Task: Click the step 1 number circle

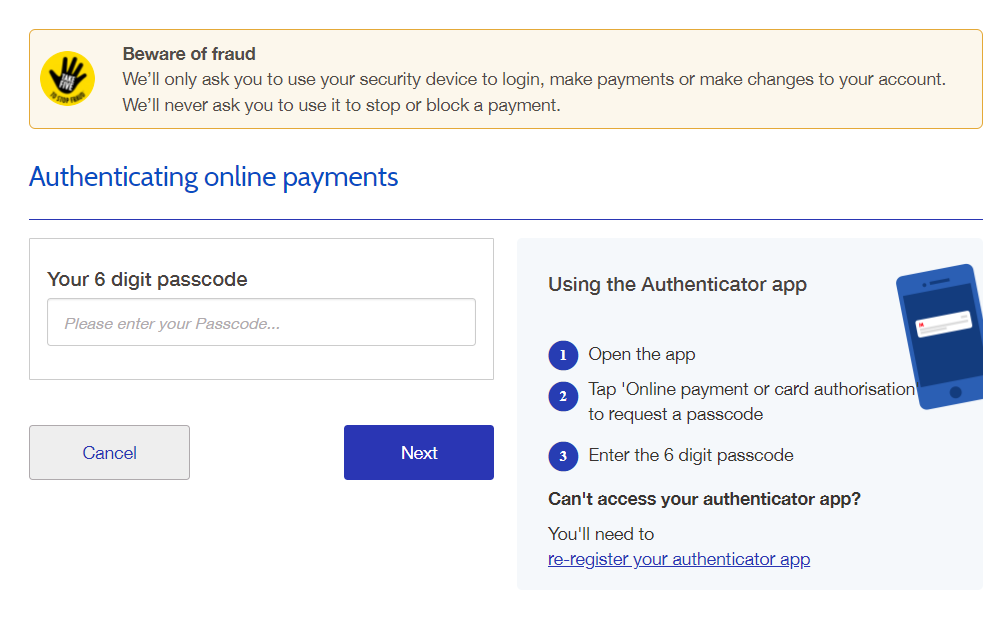Action: point(563,355)
